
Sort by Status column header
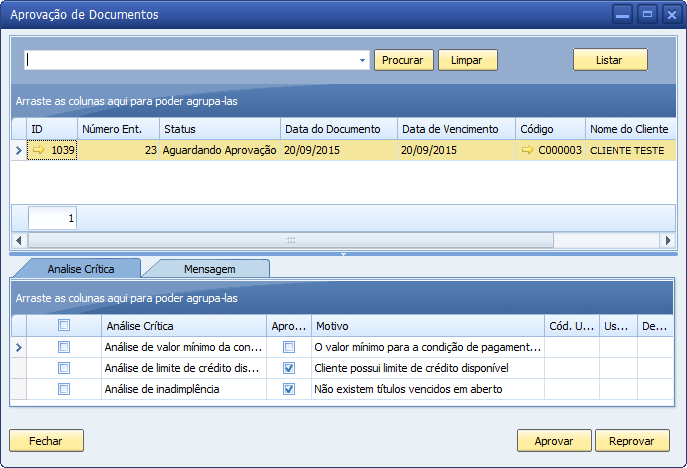coord(220,129)
